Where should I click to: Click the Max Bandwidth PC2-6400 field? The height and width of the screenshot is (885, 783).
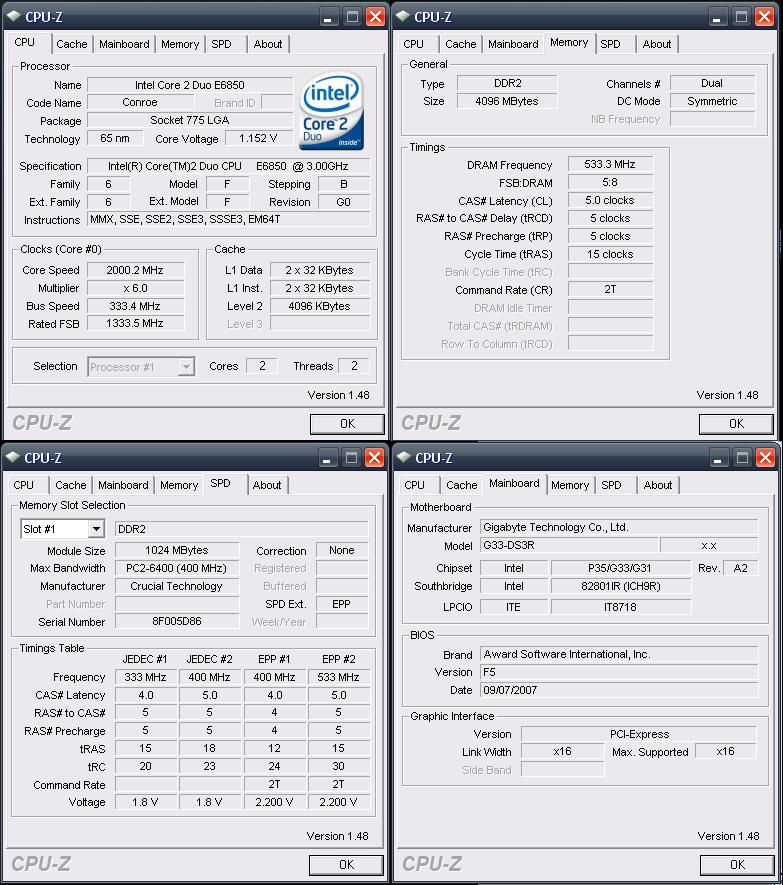point(177,568)
